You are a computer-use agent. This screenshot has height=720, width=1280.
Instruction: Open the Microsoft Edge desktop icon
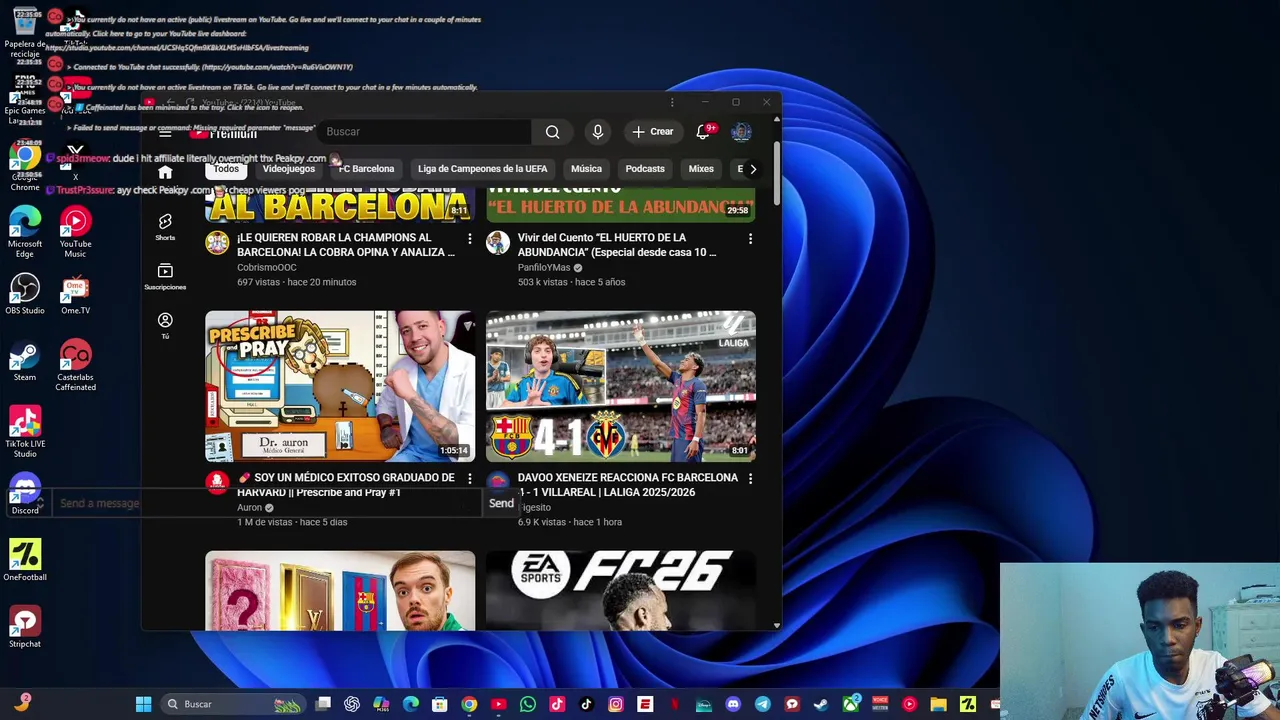[x=25, y=232]
